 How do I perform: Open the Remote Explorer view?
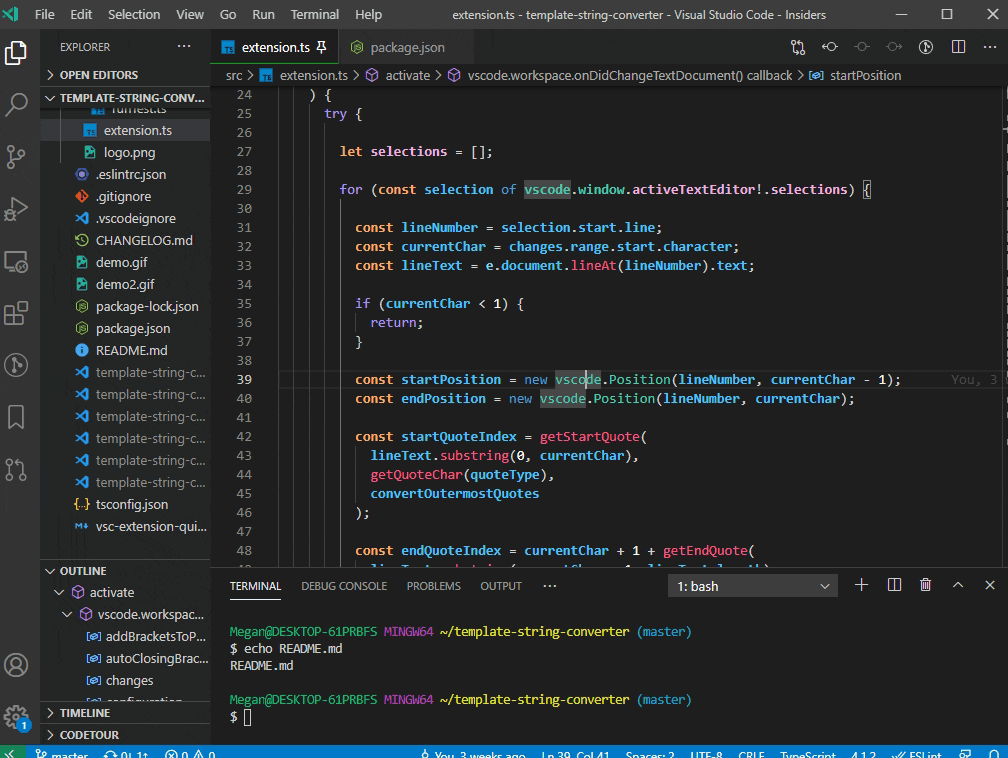(x=17, y=261)
